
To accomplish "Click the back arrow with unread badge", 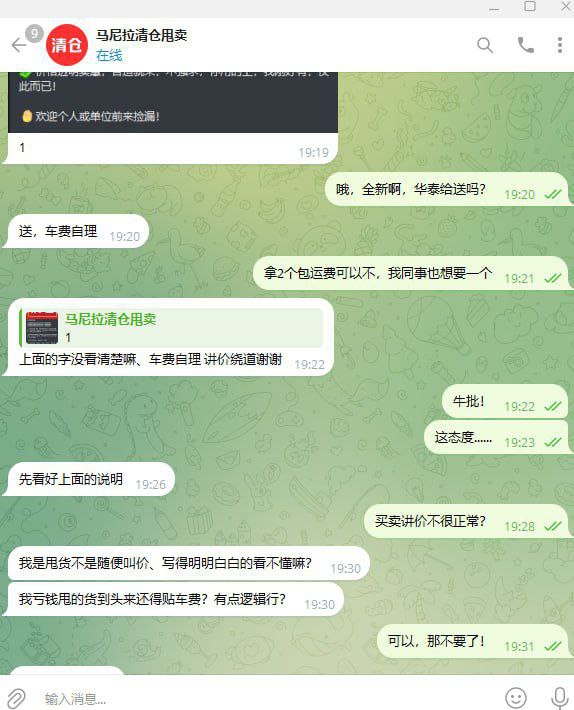I will point(25,41).
